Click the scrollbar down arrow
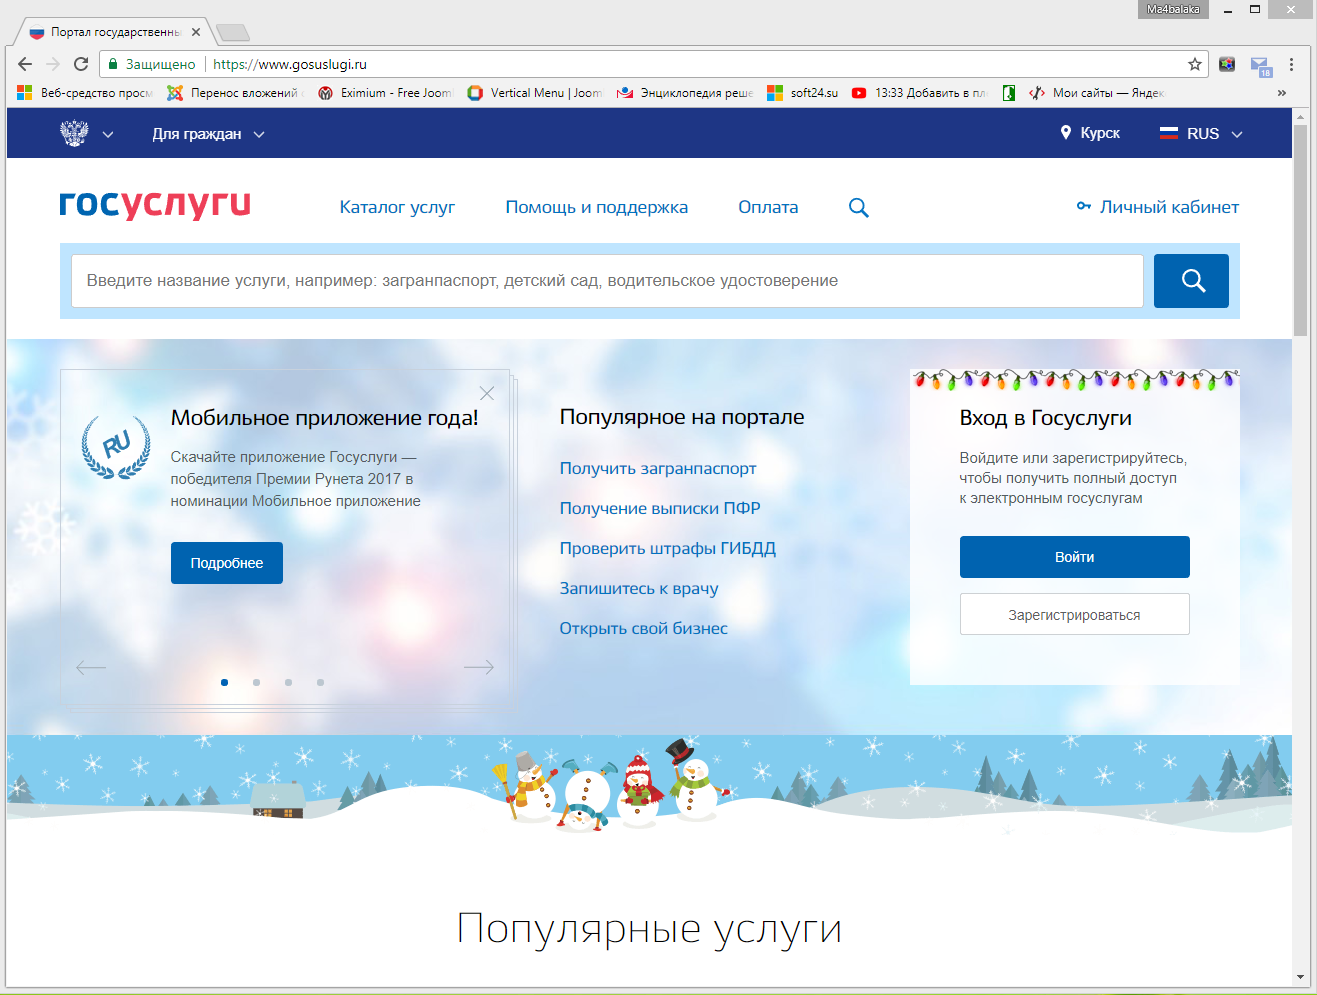The image size is (1317, 995). (1300, 977)
